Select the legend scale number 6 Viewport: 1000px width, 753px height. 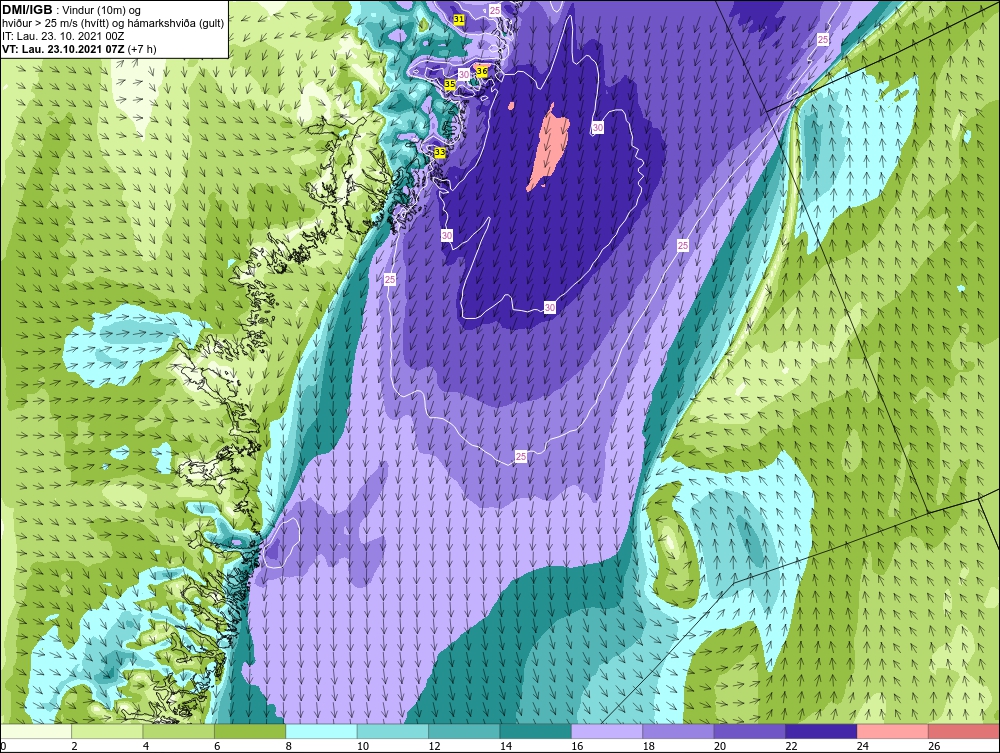(217, 746)
